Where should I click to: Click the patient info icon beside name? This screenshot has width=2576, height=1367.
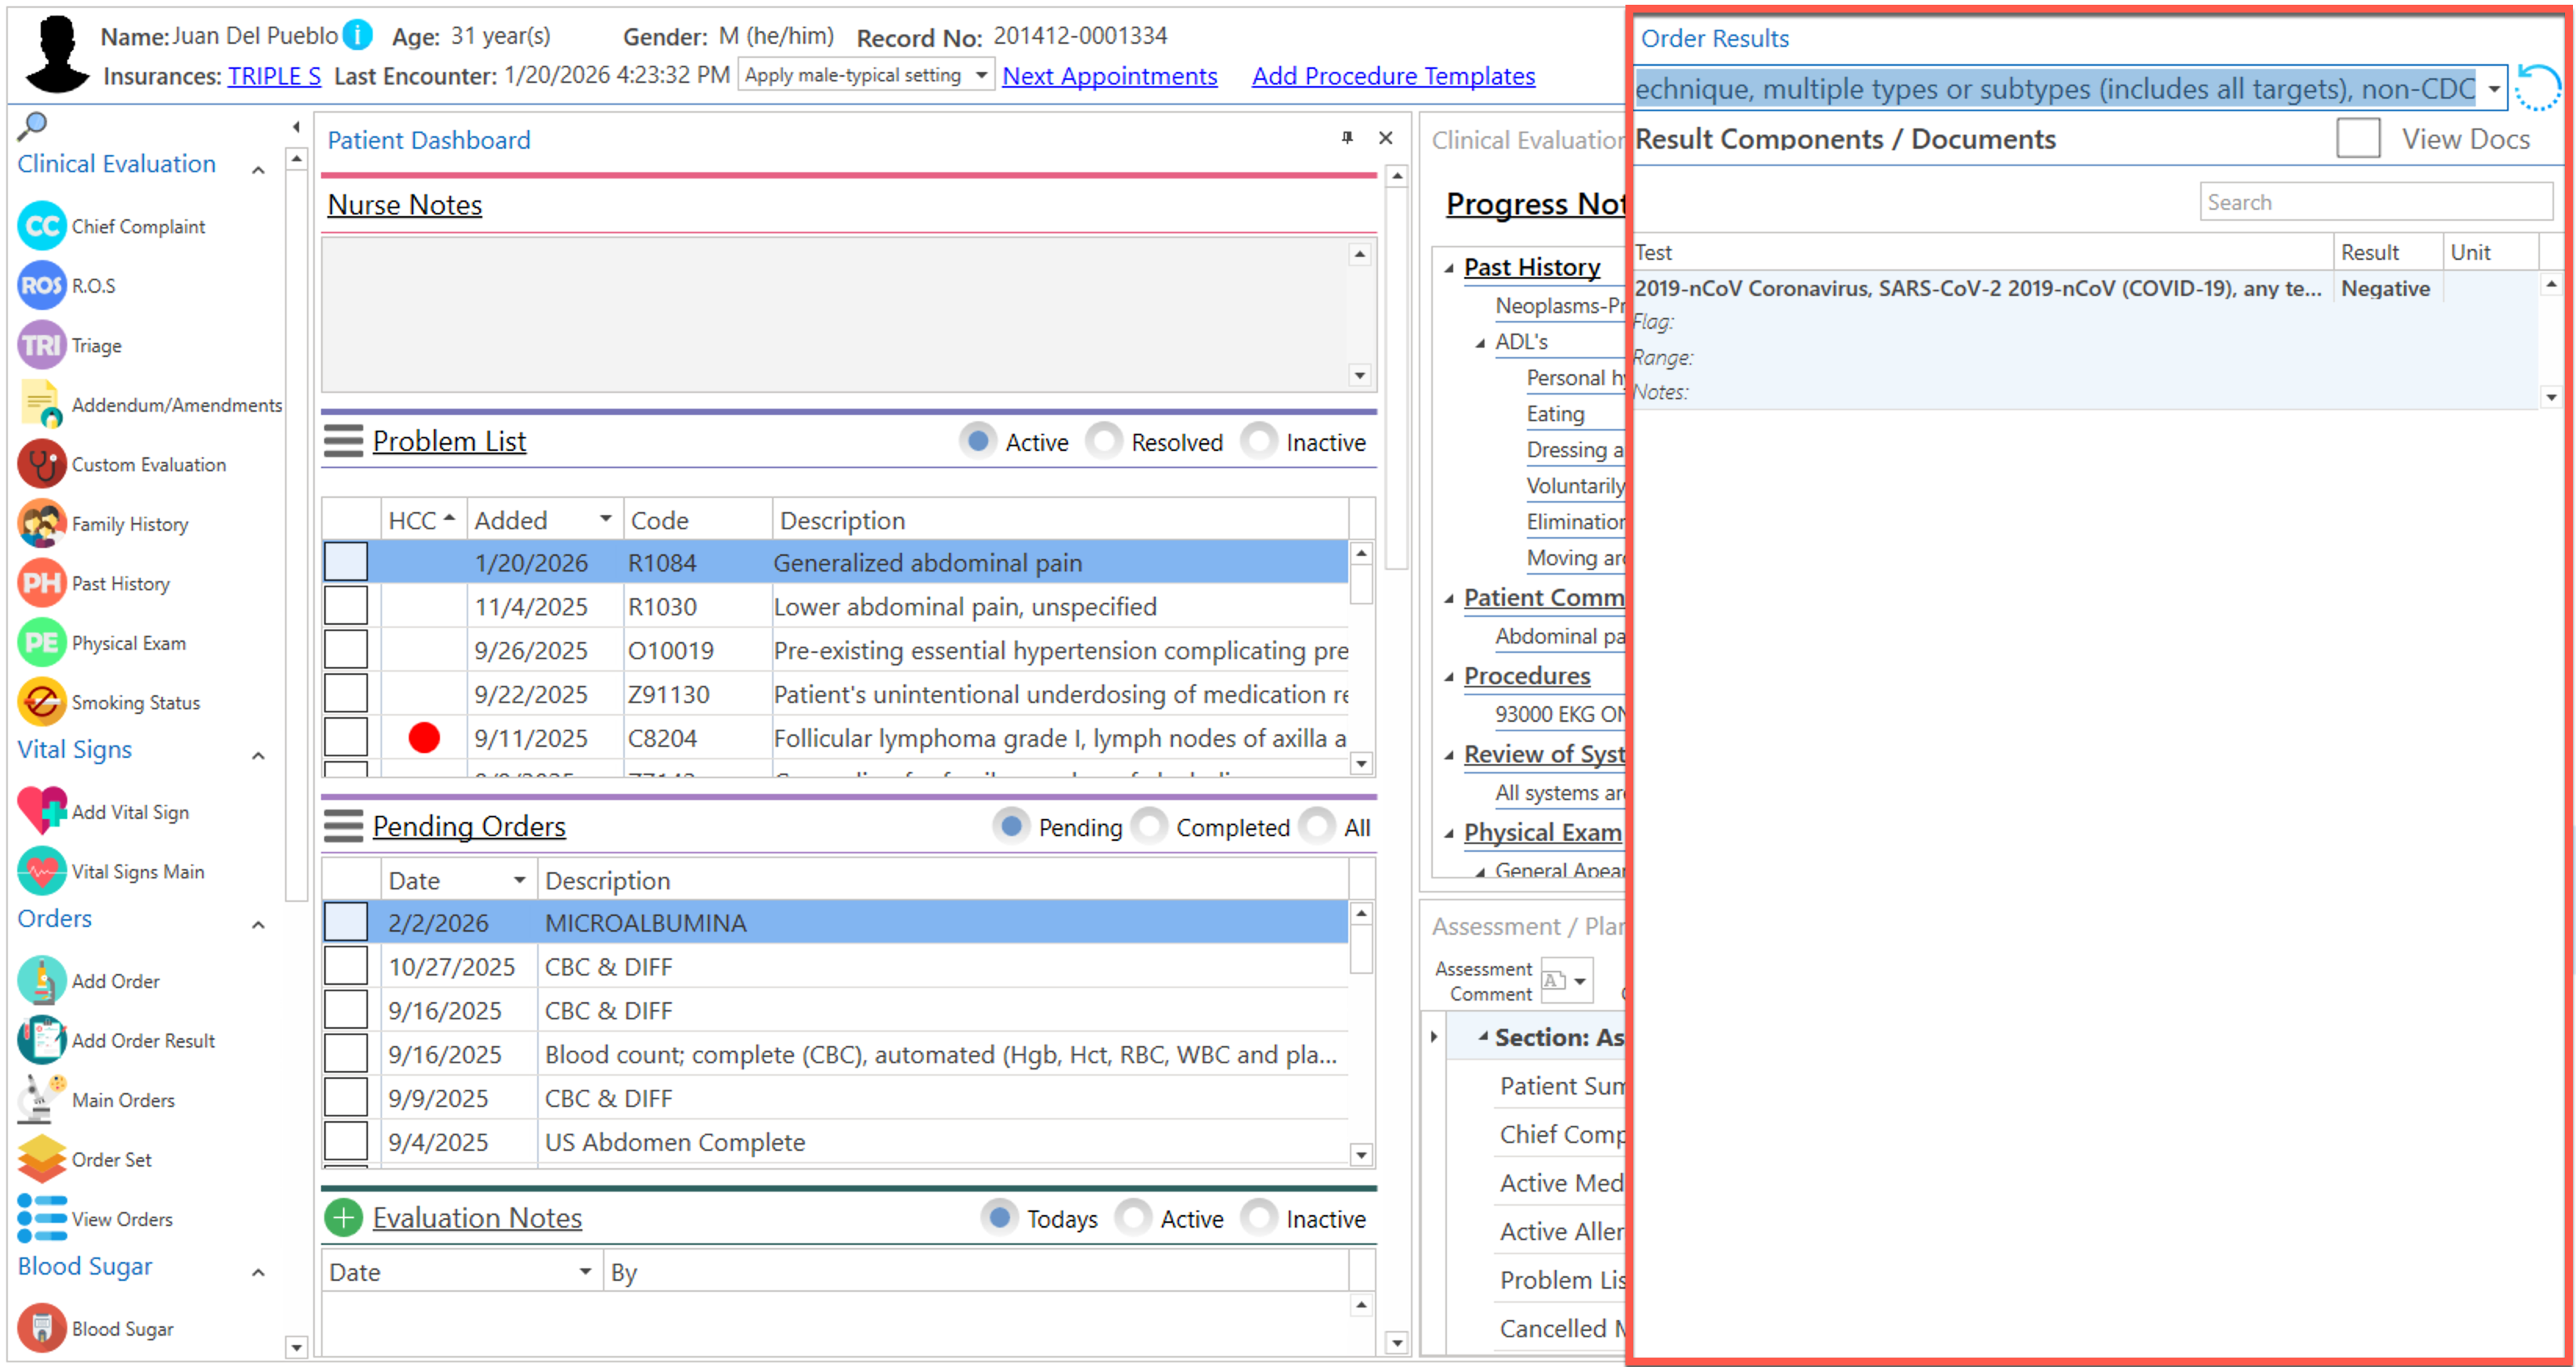pos(357,35)
